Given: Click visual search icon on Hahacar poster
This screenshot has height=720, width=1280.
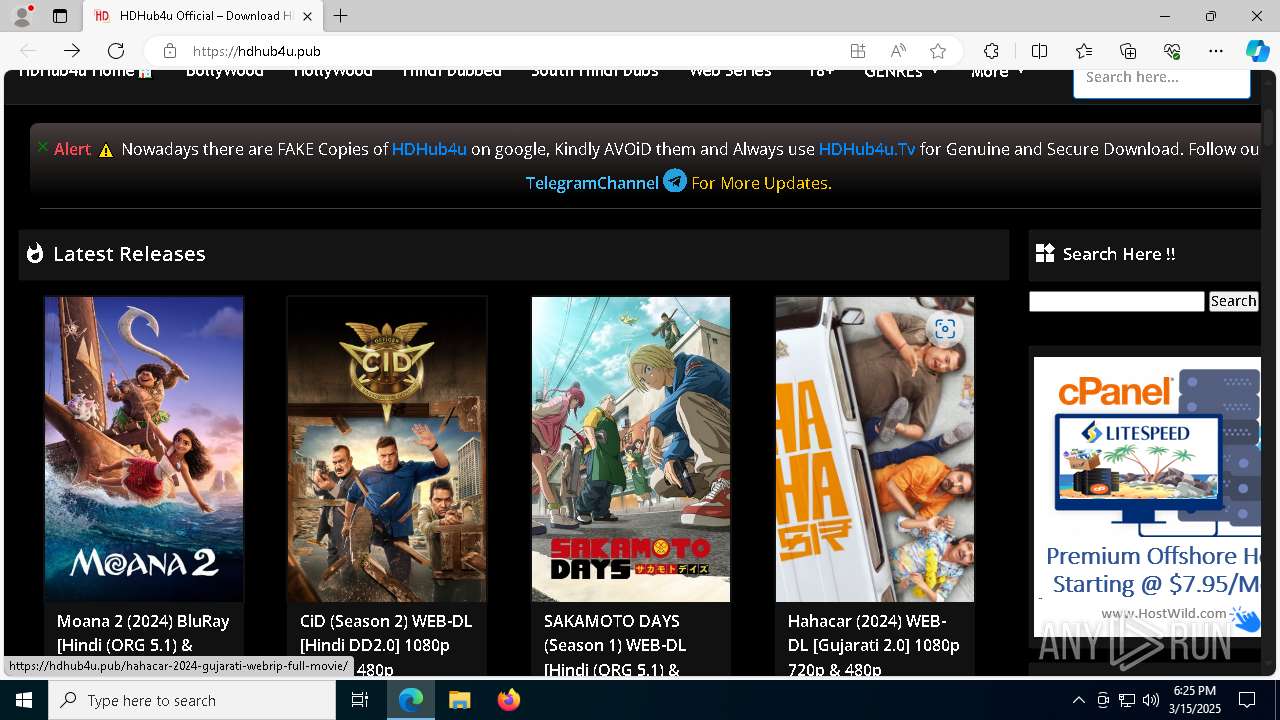Looking at the screenshot, I should (945, 329).
